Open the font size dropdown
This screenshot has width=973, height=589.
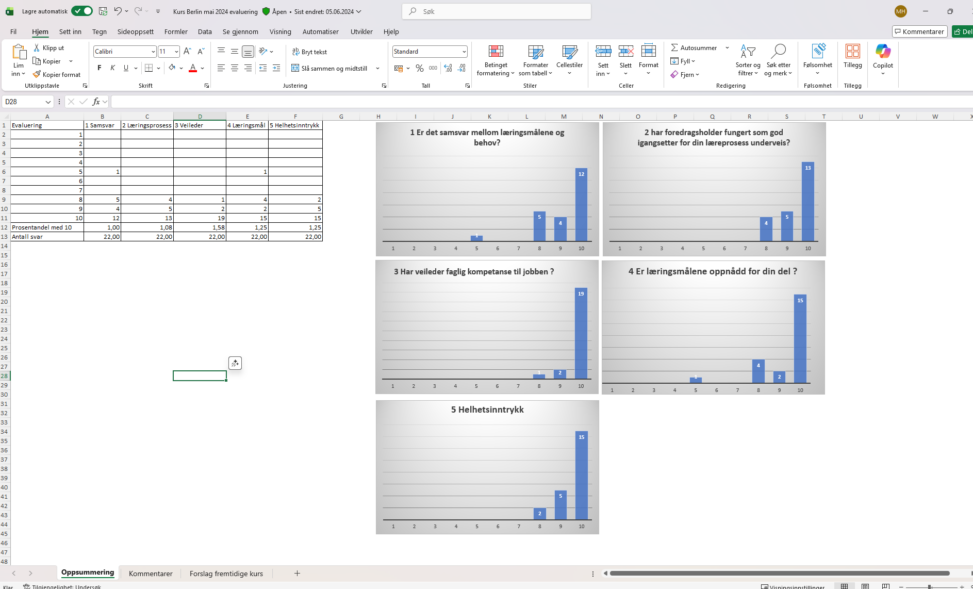[x=175, y=51]
